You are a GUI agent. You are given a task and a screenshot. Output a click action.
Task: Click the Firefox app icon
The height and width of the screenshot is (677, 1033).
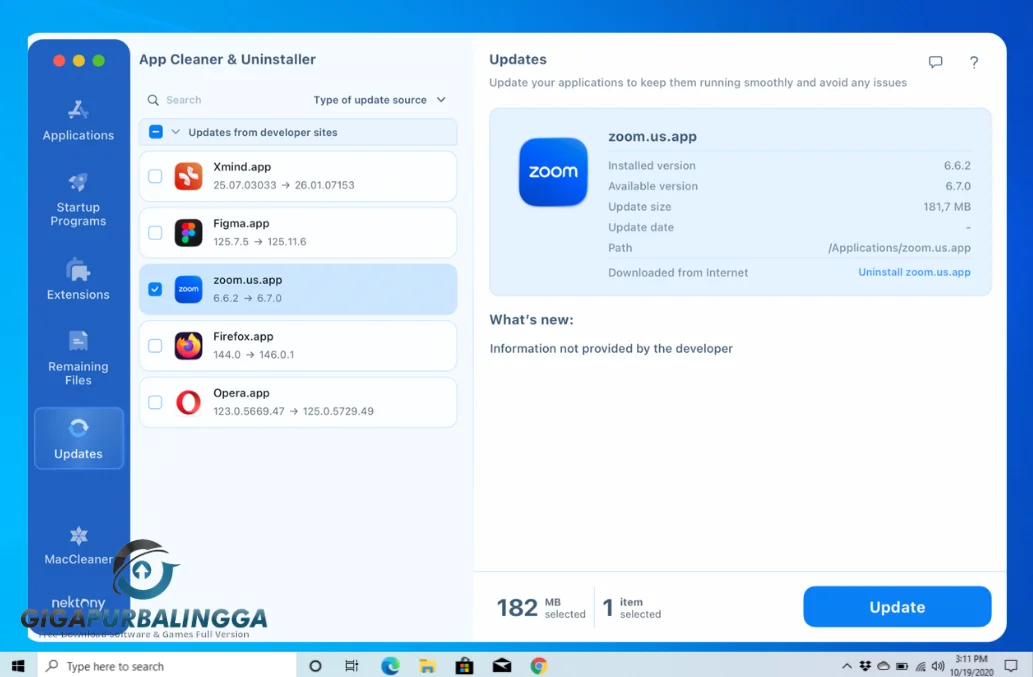(188, 346)
